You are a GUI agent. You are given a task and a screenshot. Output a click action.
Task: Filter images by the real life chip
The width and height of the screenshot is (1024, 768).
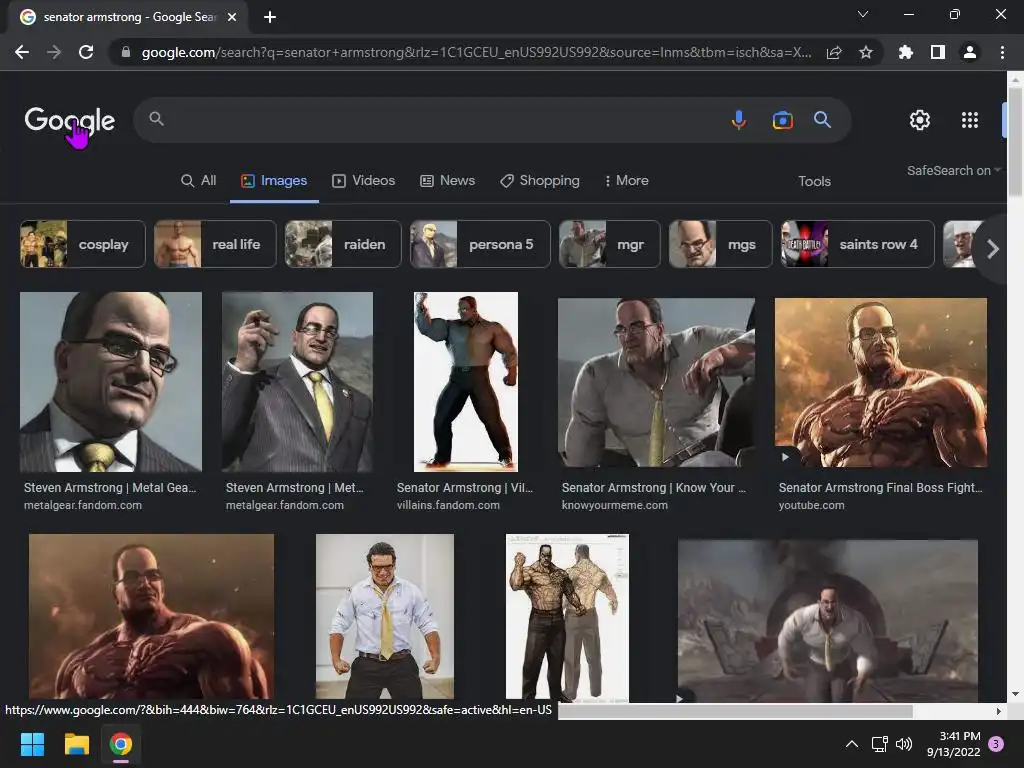215,244
